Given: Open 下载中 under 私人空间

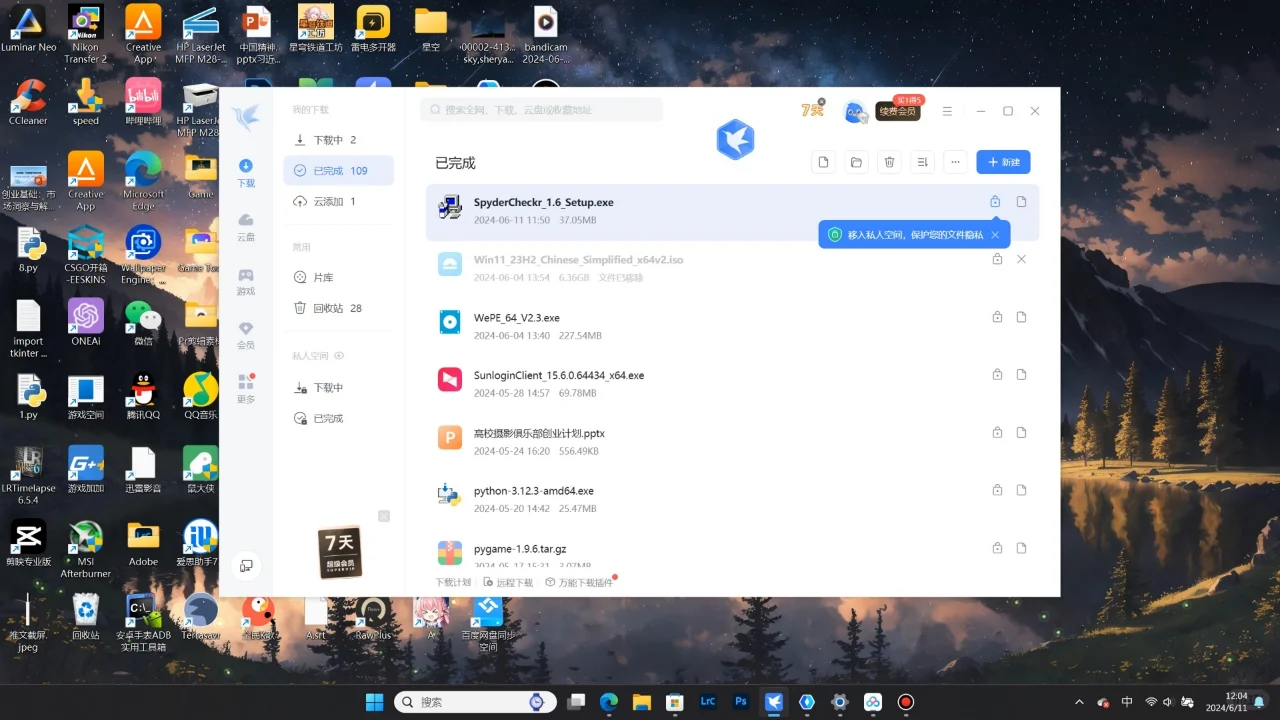Looking at the screenshot, I should [338, 387].
